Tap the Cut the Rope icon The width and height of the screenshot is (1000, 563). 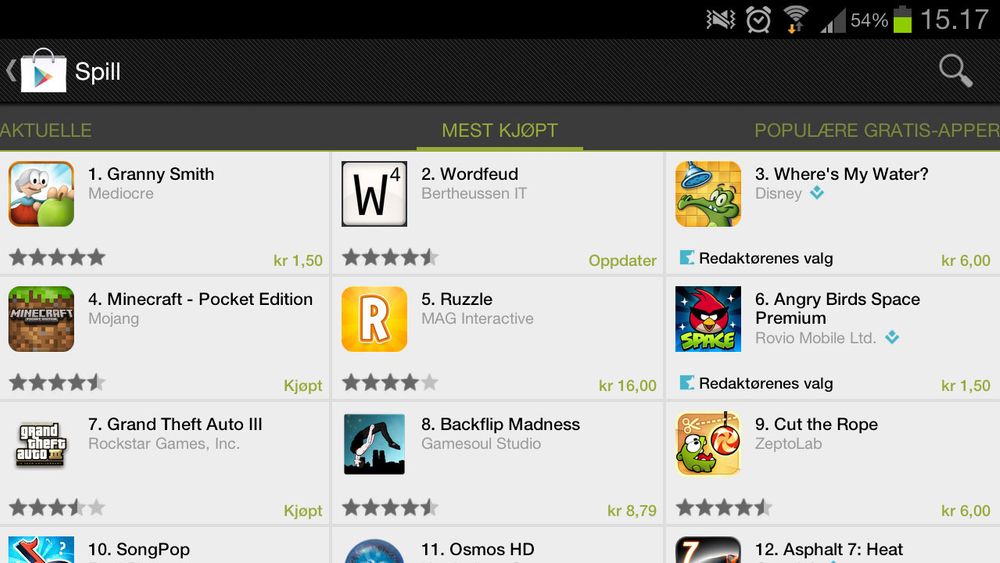tap(708, 444)
